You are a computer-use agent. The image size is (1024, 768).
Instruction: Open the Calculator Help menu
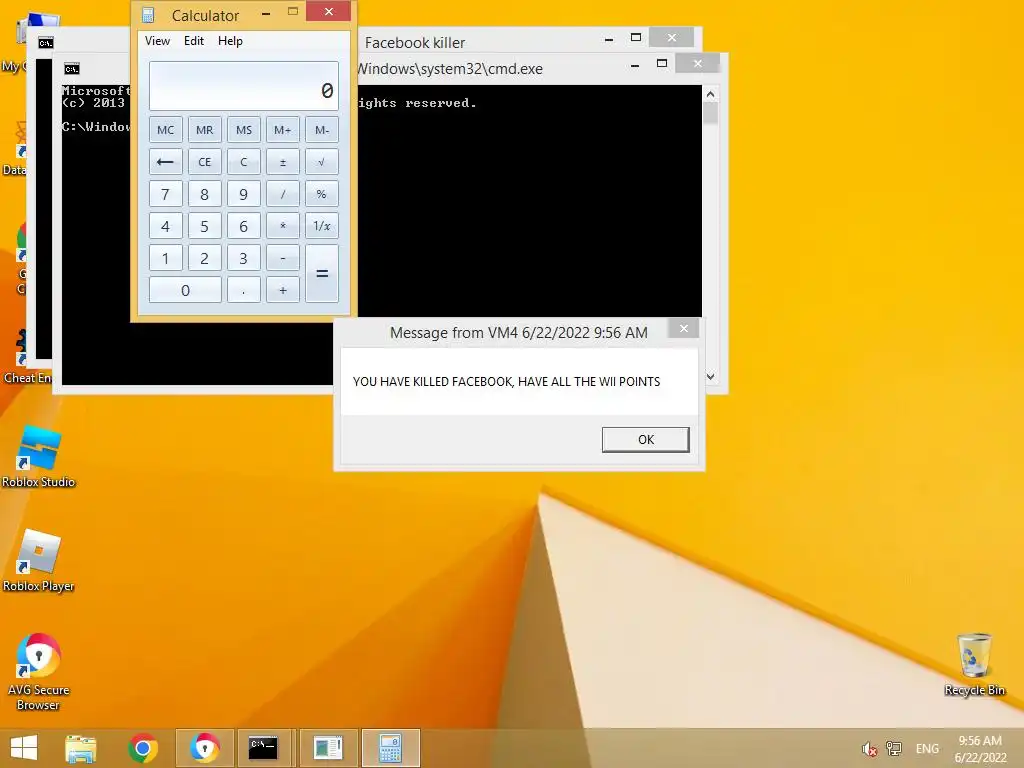[x=230, y=40]
